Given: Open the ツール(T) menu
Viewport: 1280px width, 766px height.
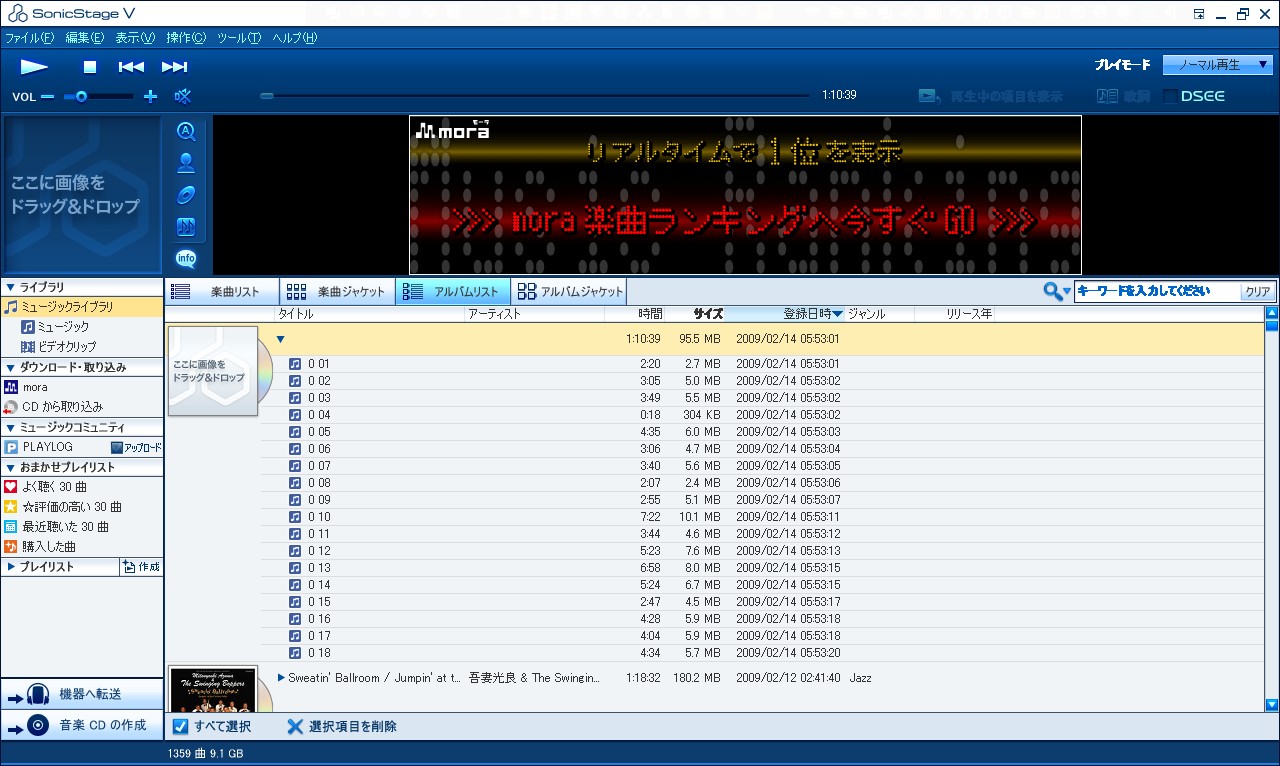Looking at the screenshot, I should 239,38.
